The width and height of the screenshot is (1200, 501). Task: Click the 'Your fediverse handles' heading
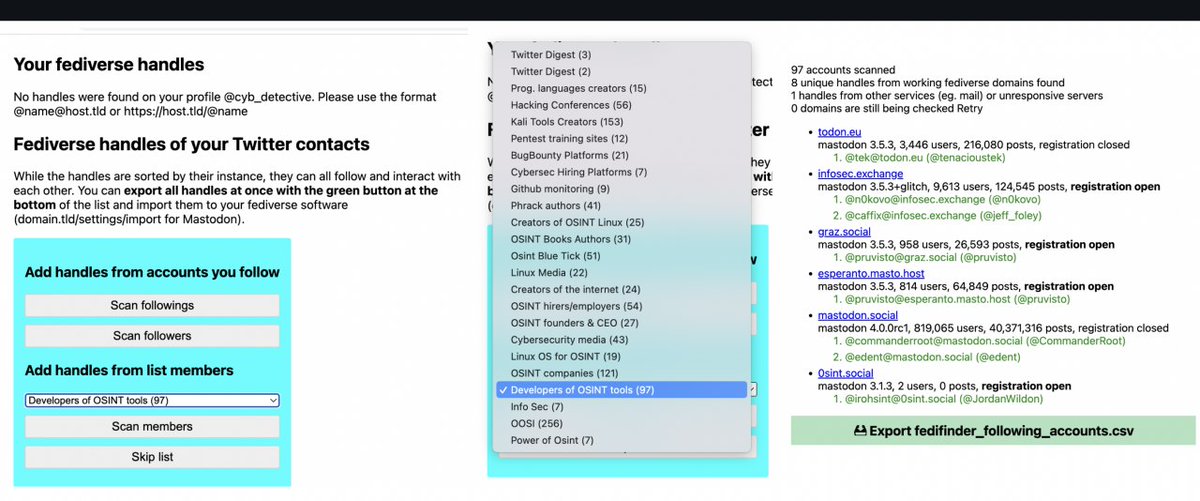pyautogui.click(x=109, y=65)
